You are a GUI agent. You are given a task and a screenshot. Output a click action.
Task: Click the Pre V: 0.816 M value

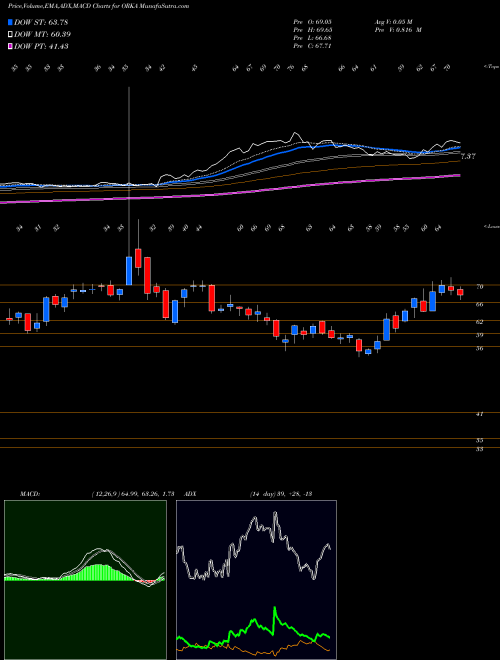click(398, 30)
